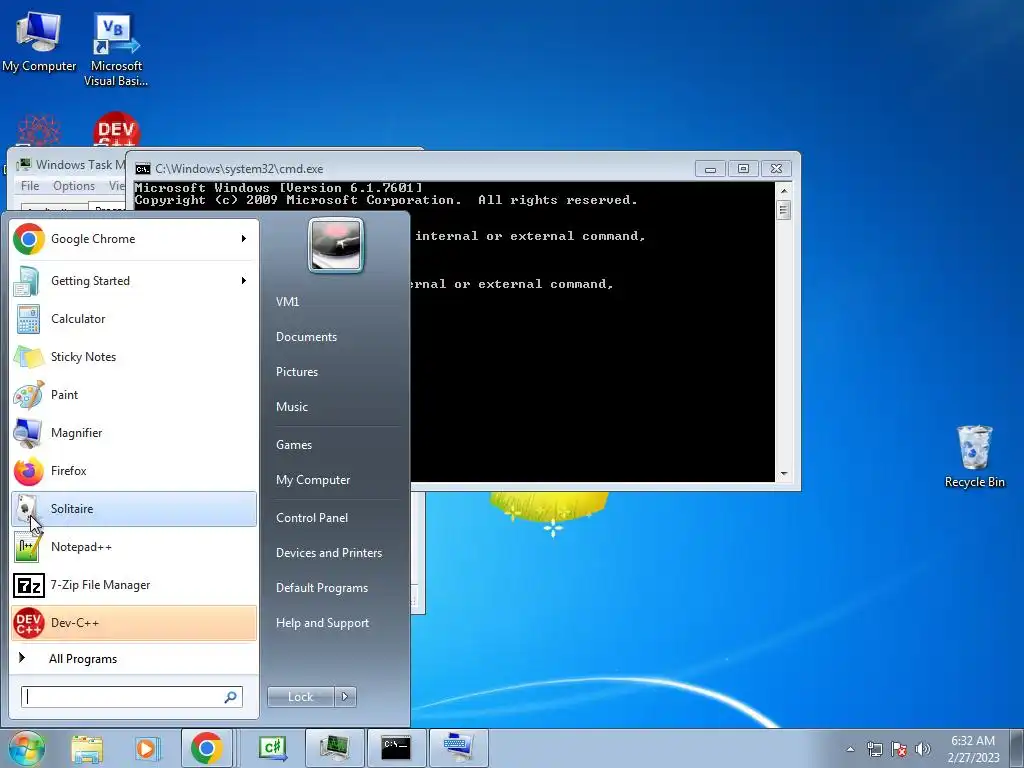Click the cmd scrollbar thumb
The image size is (1024, 768).
pos(784,210)
